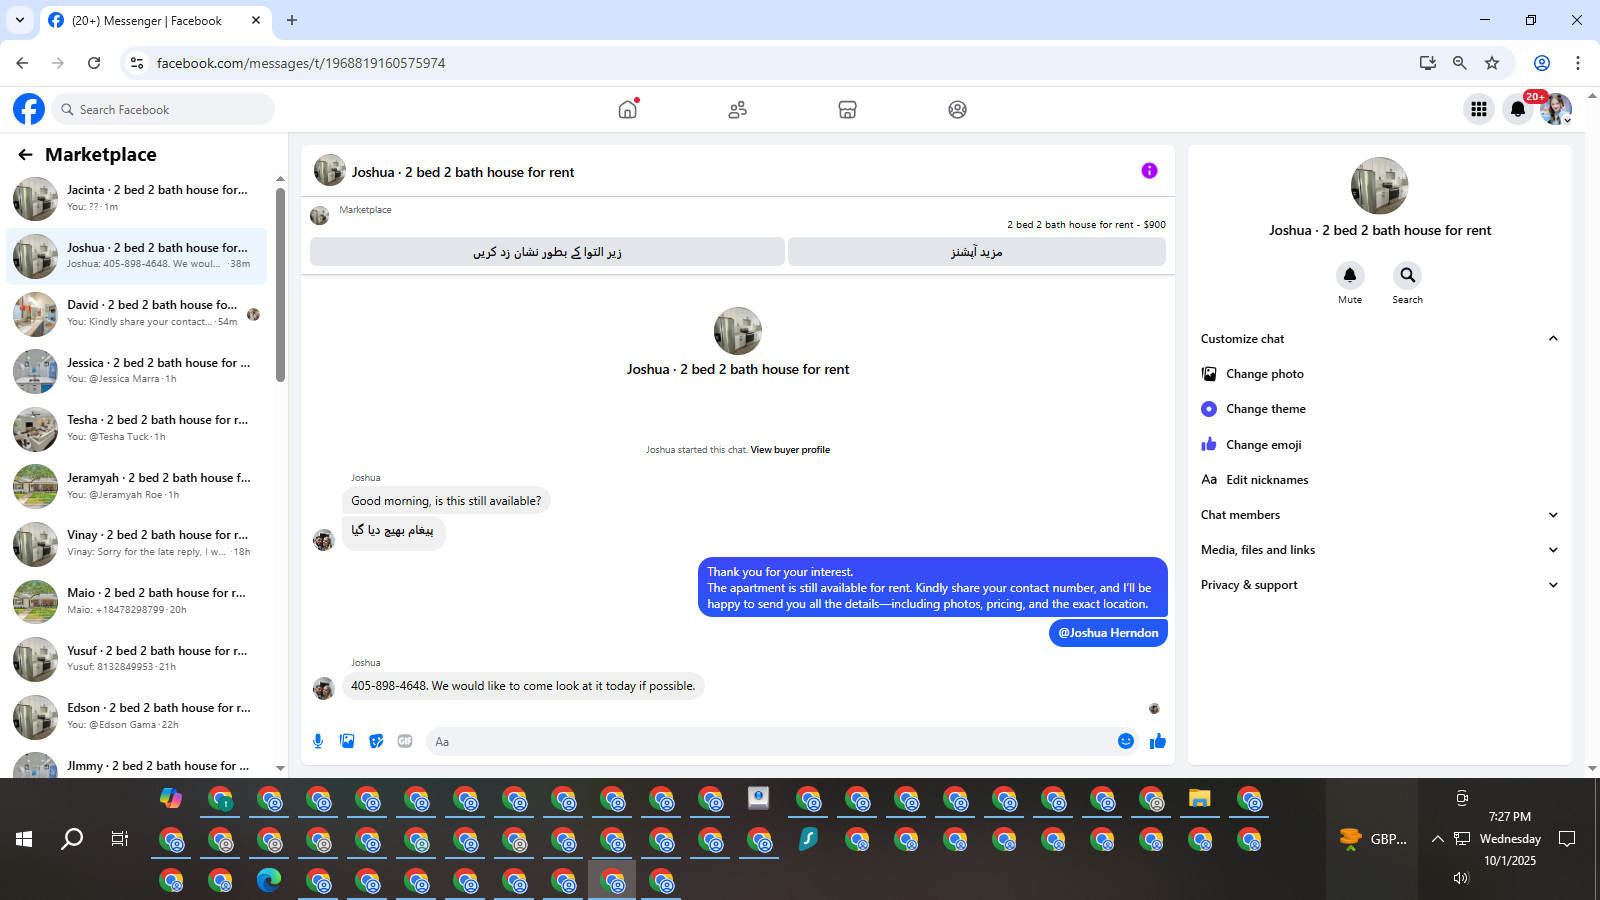Screen dimensions: 1600x900
Task: Open the Jacinta conversation
Action: 137,198
